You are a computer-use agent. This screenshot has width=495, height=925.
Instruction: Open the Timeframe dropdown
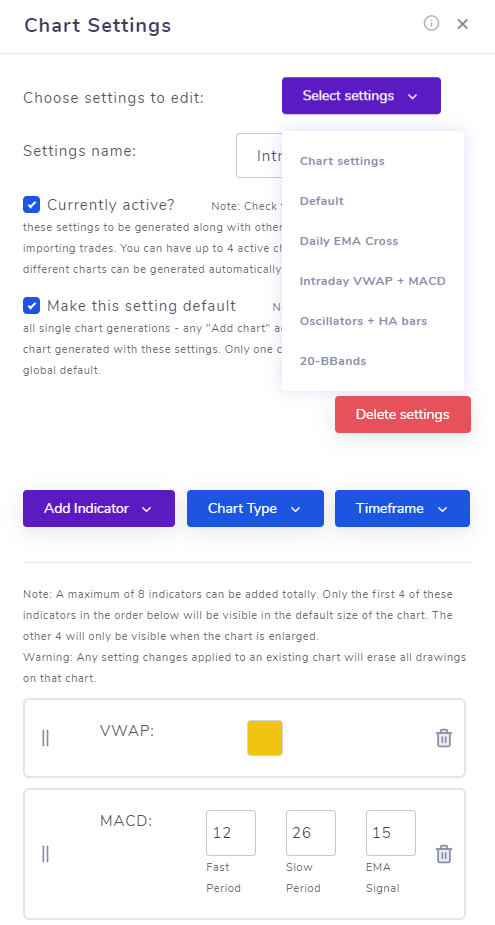point(402,508)
